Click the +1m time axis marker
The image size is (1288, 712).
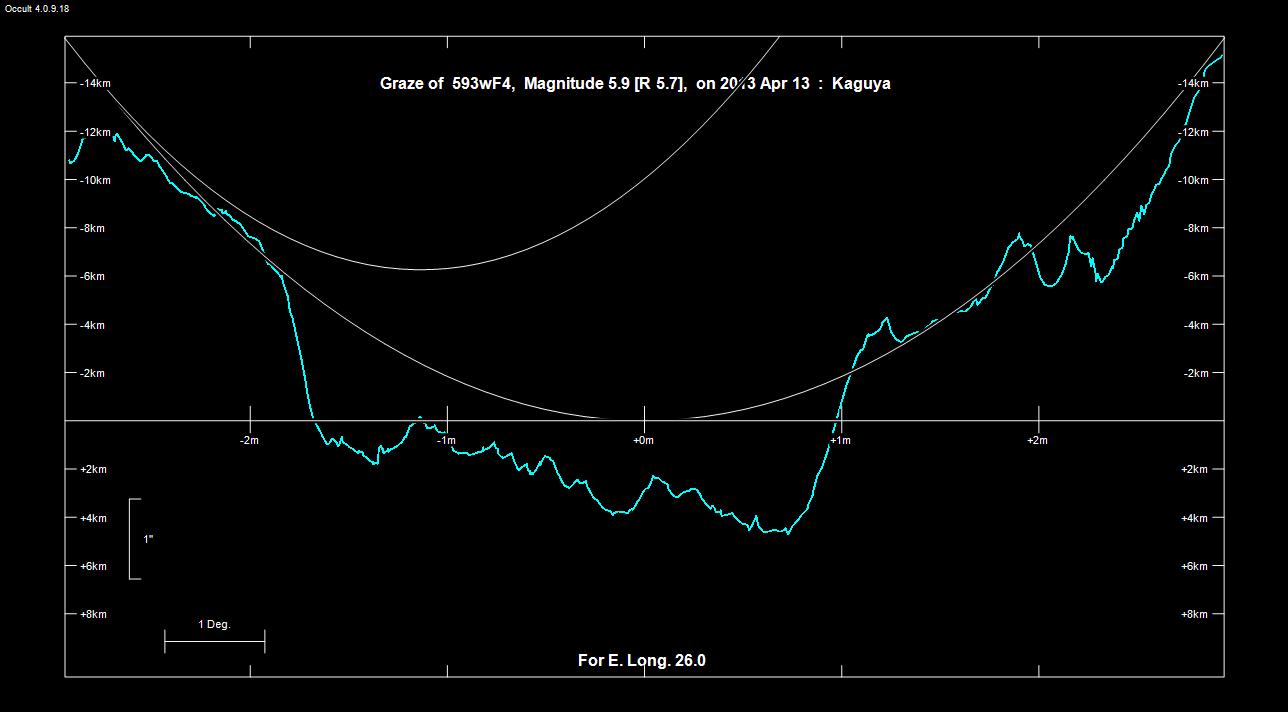[840, 441]
